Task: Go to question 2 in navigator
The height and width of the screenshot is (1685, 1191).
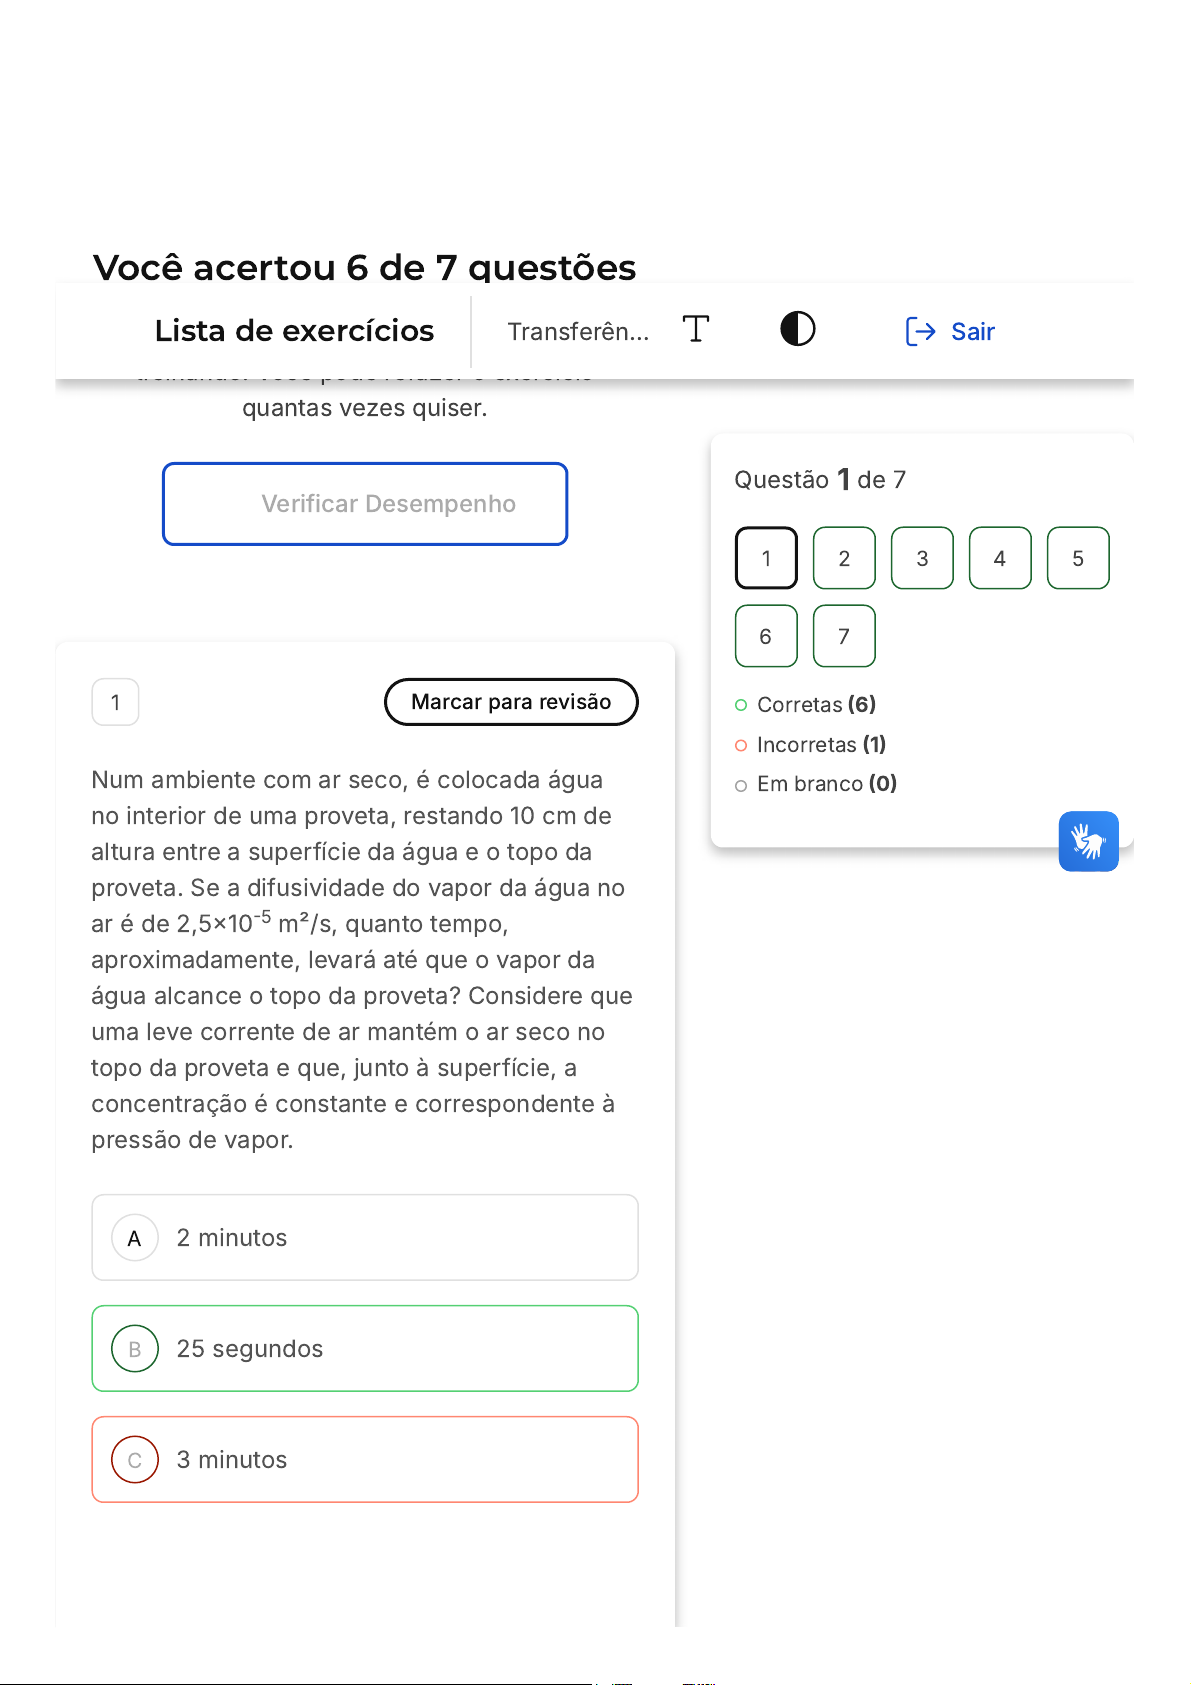Action: tap(844, 558)
